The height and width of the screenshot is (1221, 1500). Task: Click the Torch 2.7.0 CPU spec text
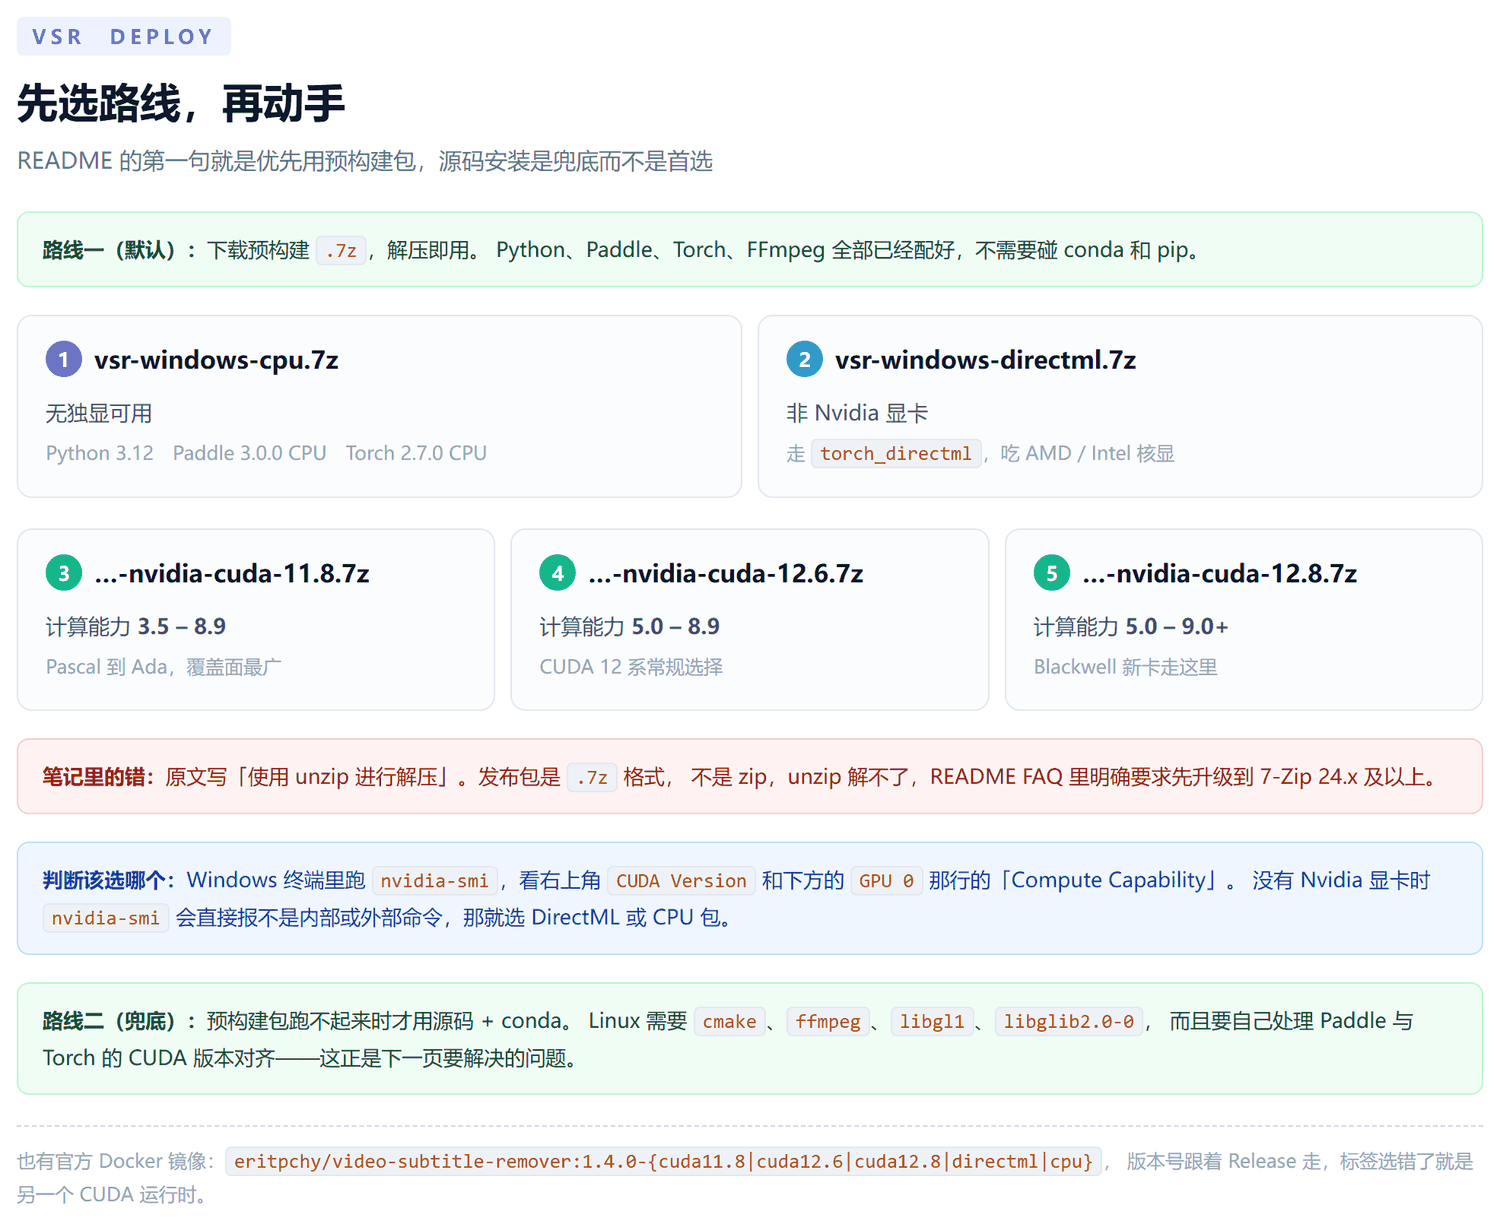pos(416,453)
